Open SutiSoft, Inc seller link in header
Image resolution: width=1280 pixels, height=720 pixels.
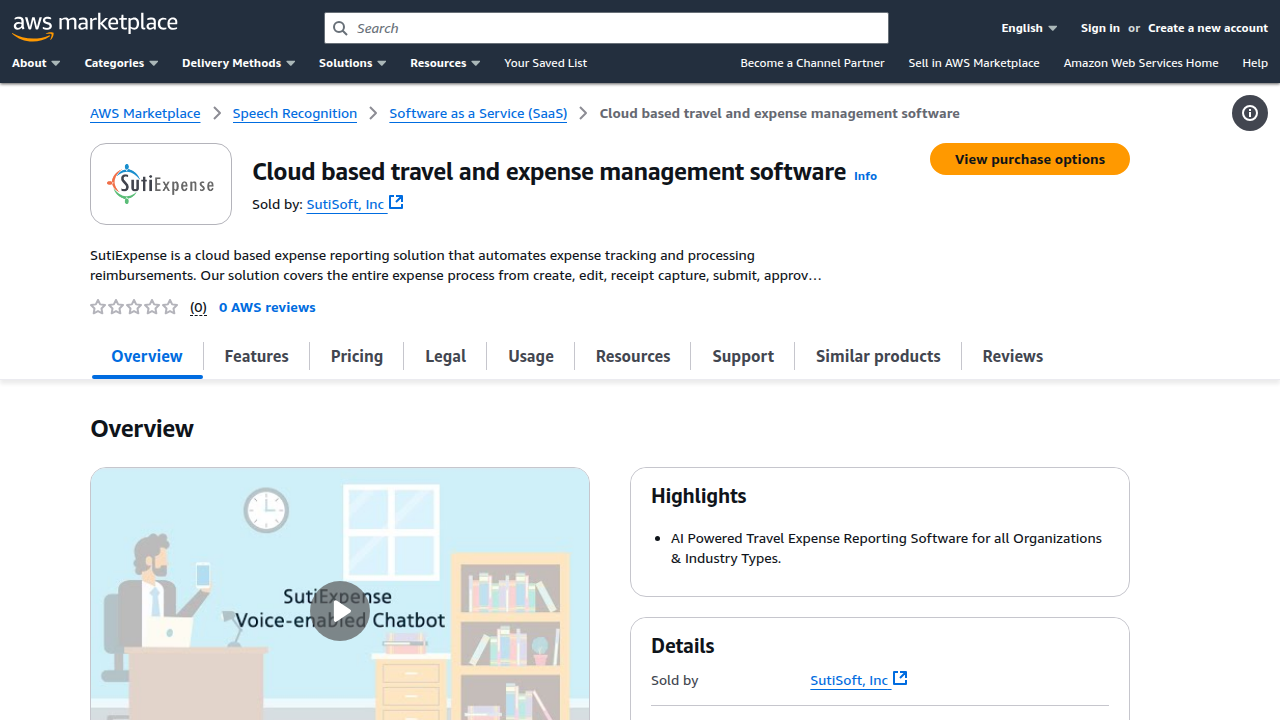(346, 204)
